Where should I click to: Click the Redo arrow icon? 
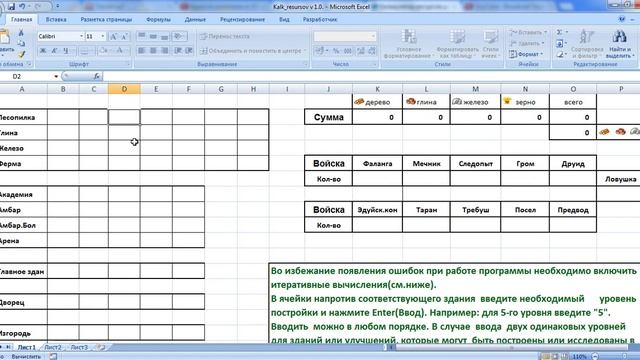[38, 7]
